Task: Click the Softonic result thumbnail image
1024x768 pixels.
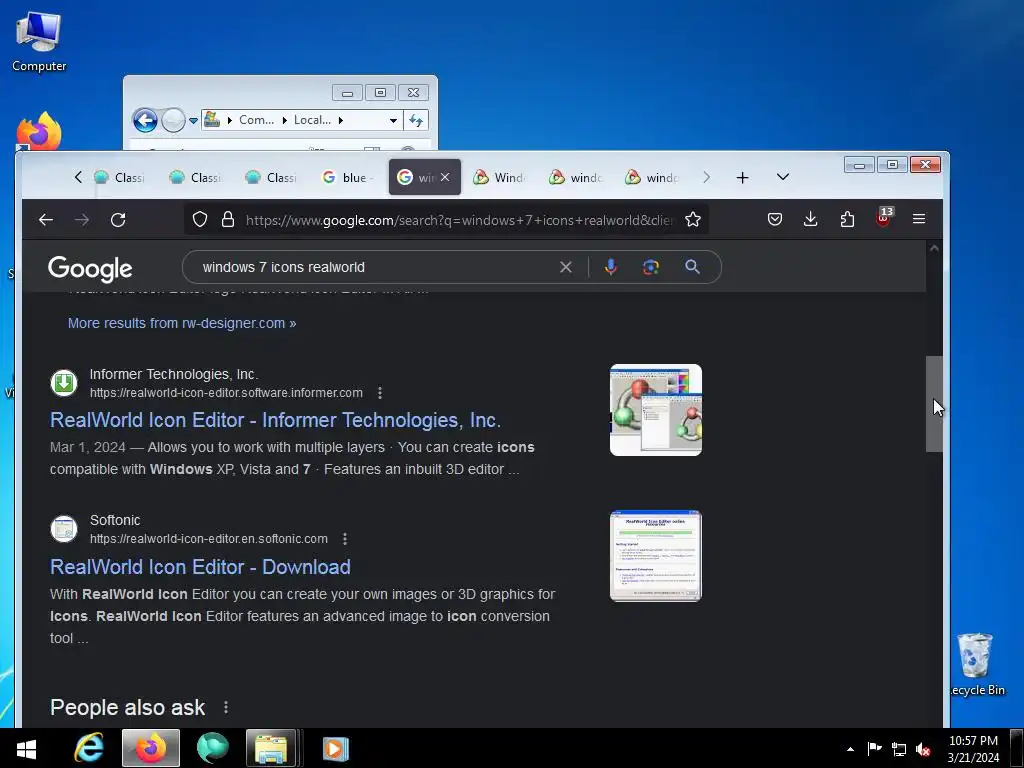Action: coord(656,556)
